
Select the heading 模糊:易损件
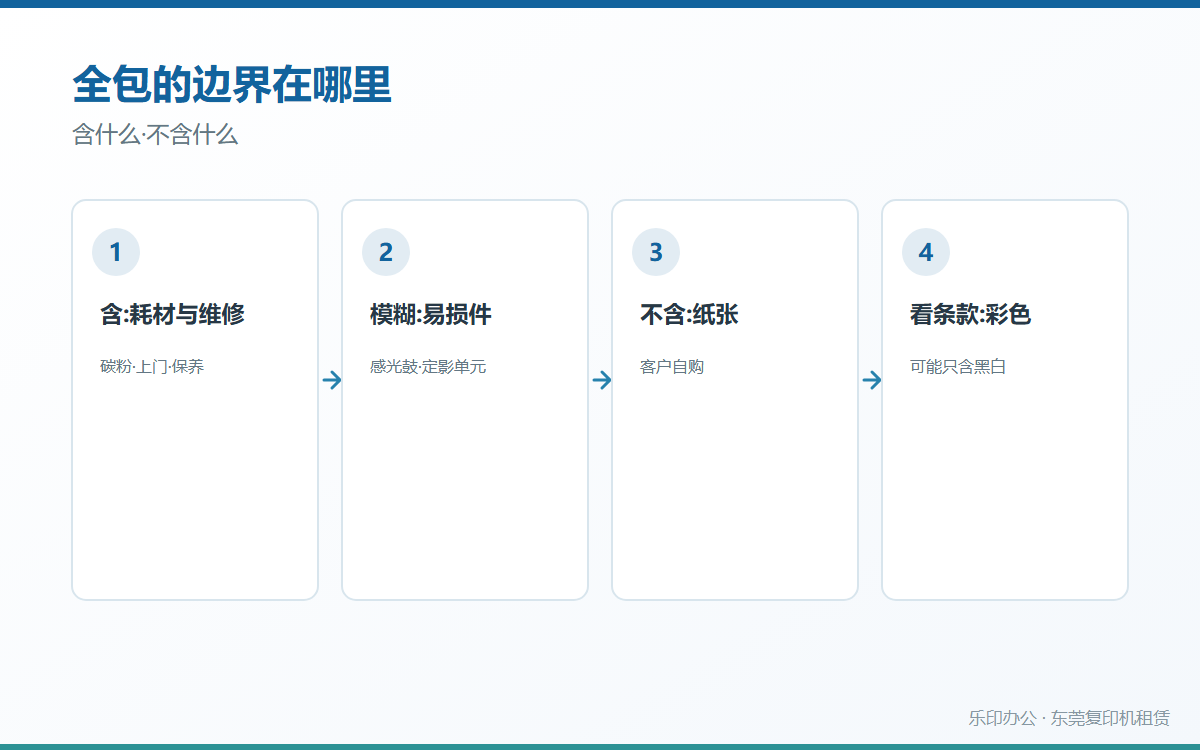[431, 314]
